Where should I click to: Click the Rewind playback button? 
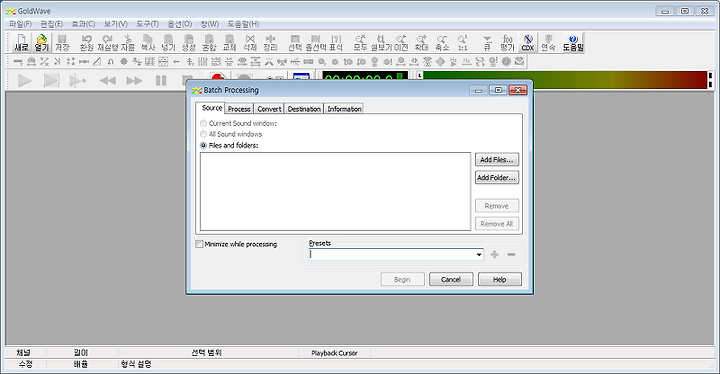point(107,81)
